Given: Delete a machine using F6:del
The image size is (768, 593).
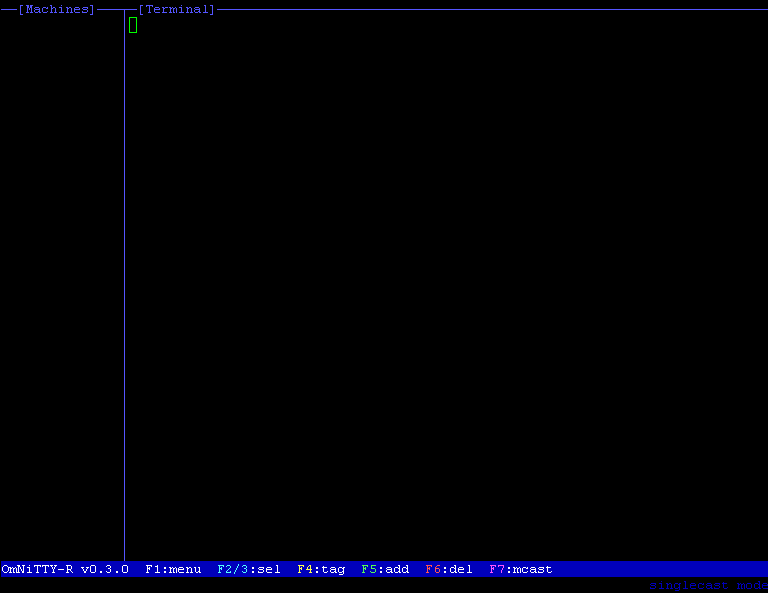Looking at the screenshot, I should click(x=449, y=569).
